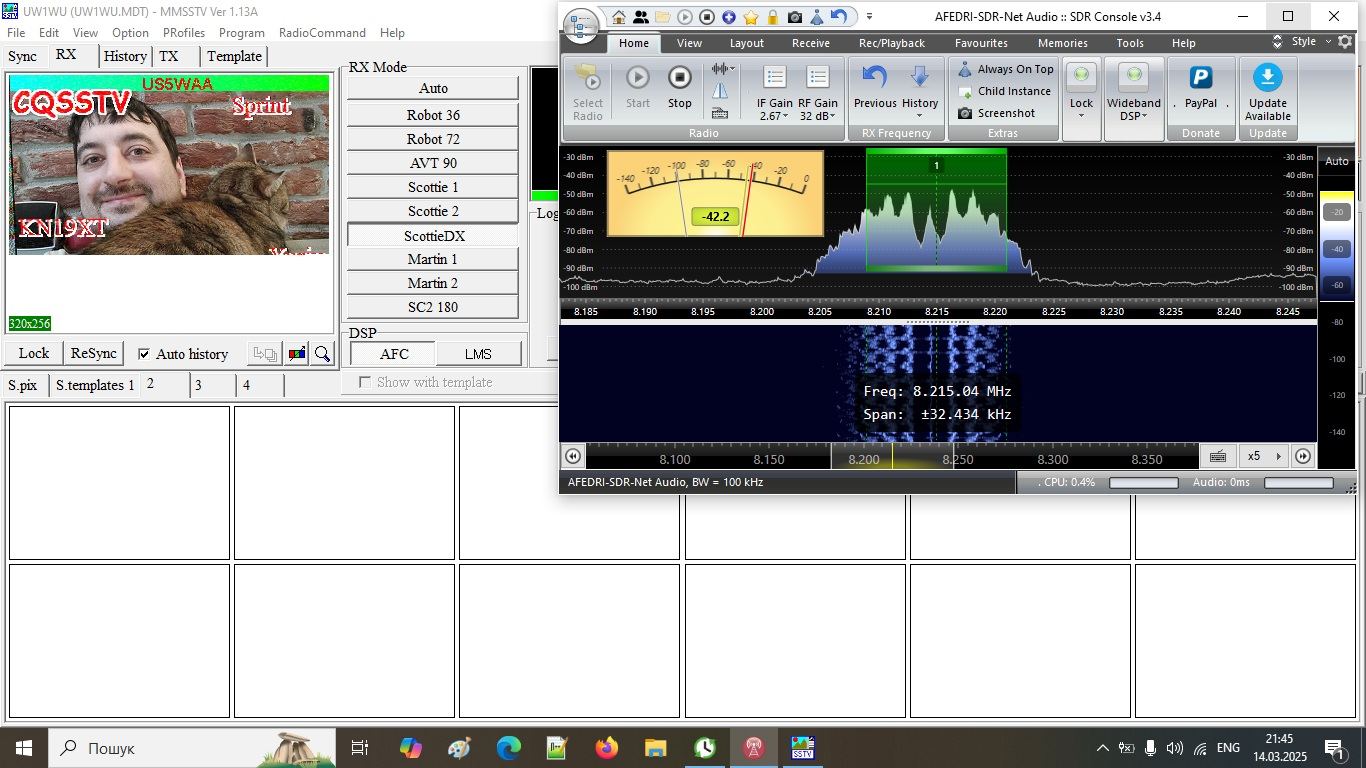Click the magnifier icon beside Auto history
1366x768 pixels.
tap(322, 354)
